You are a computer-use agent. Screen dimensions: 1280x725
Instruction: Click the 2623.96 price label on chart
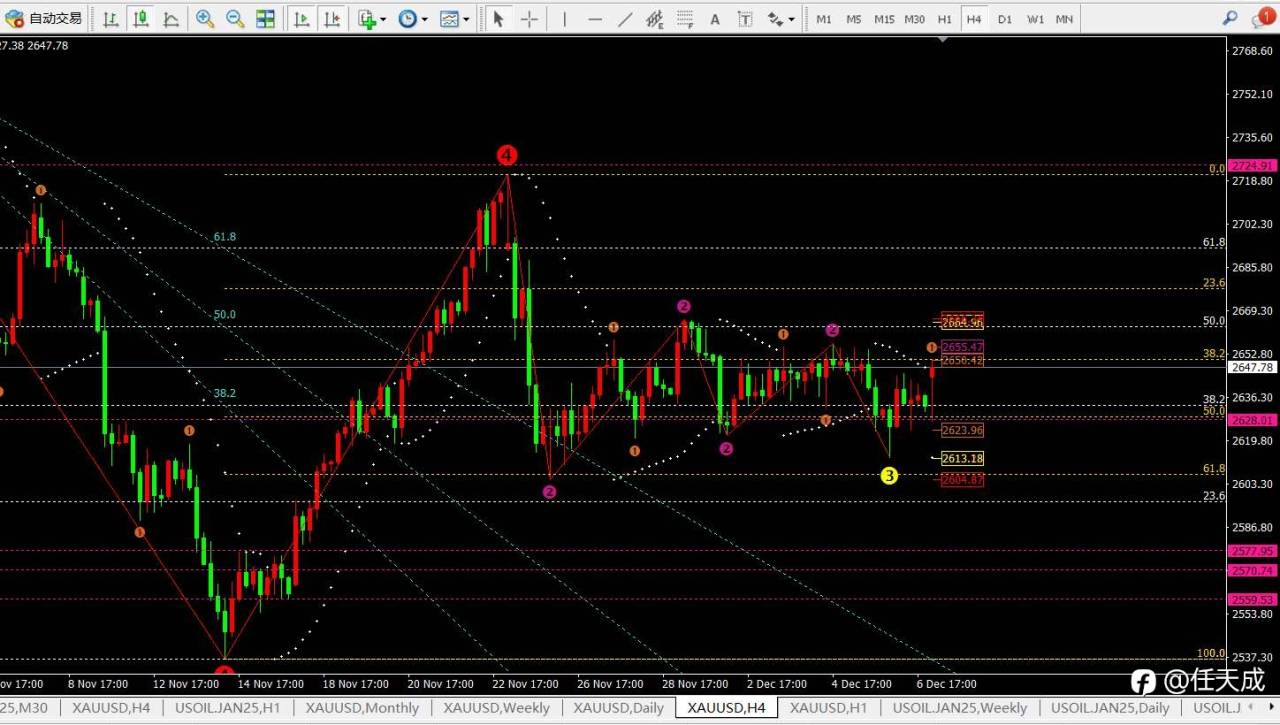pyautogui.click(x=962, y=431)
